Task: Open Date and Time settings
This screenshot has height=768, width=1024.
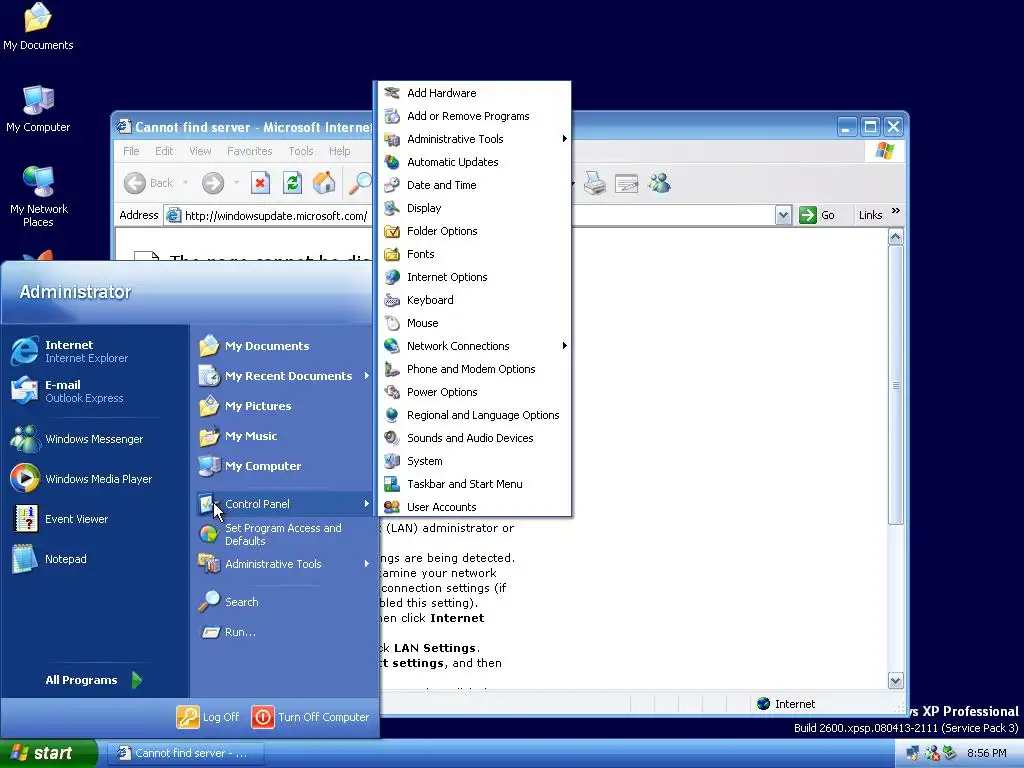Action: point(474,185)
